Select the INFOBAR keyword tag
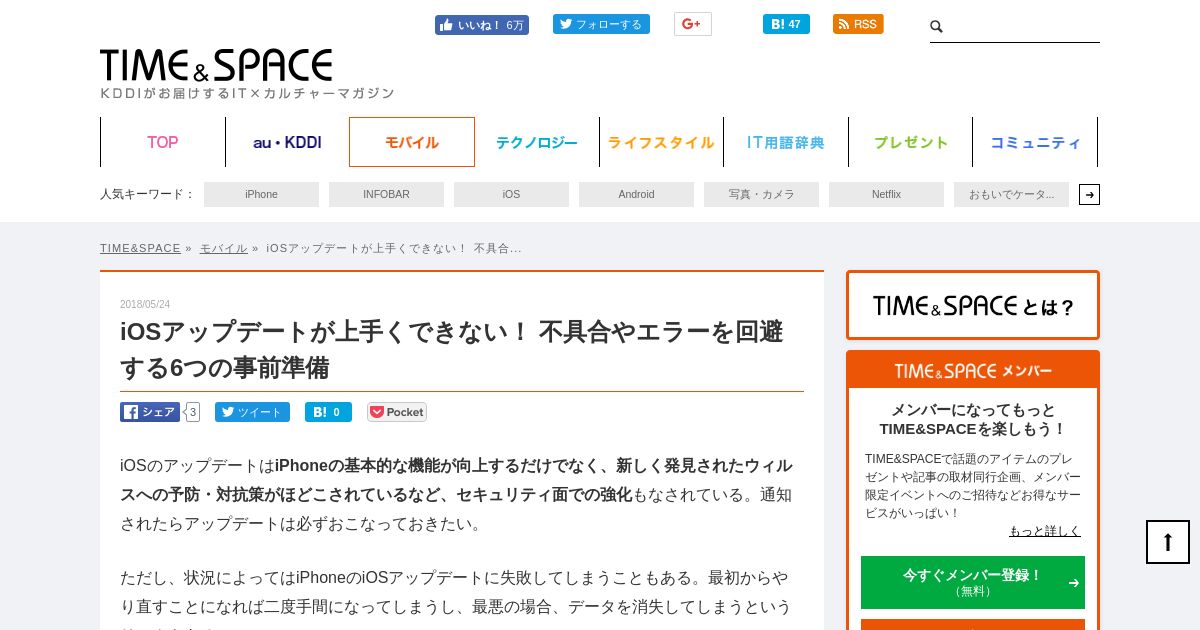The image size is (1200, 630). click(x=386, y=194)
